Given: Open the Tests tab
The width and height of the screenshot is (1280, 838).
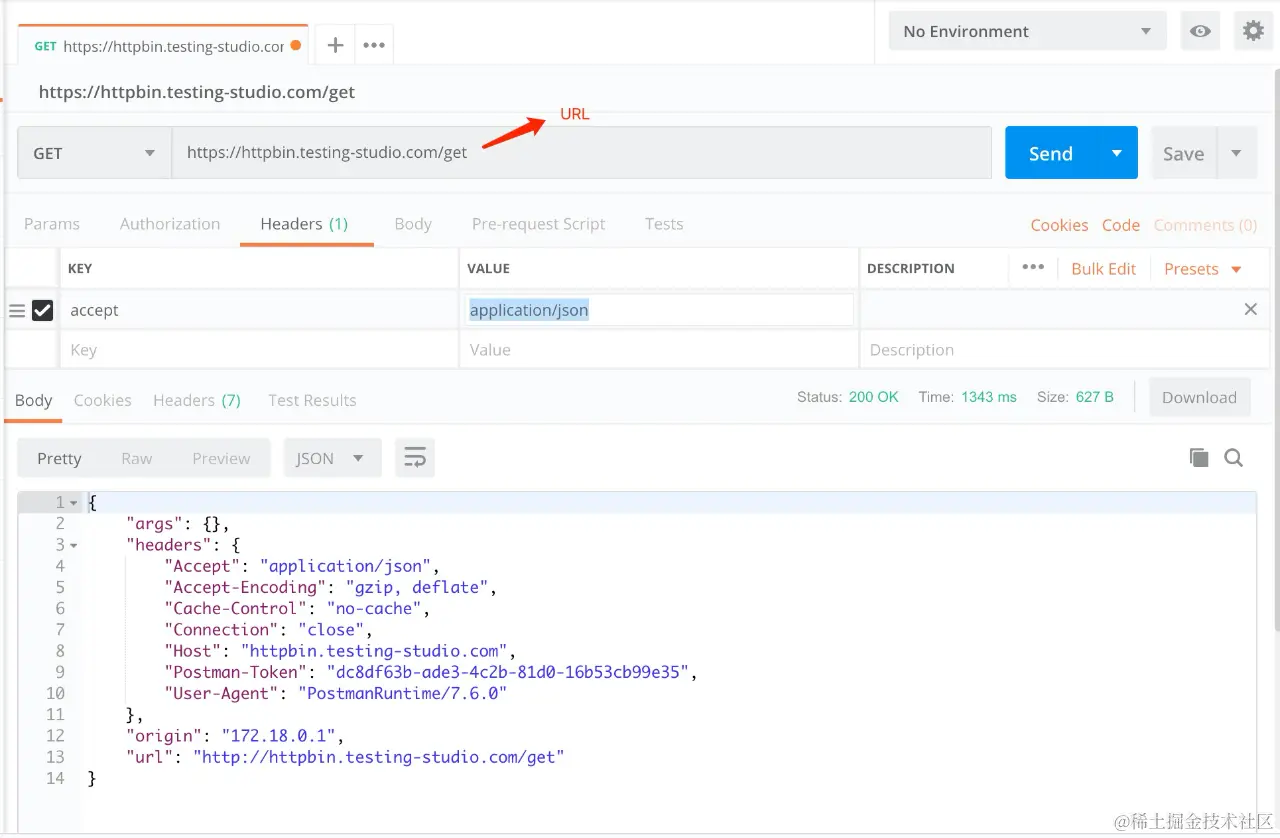Looking at the screenshot, I should pos(664,224).
